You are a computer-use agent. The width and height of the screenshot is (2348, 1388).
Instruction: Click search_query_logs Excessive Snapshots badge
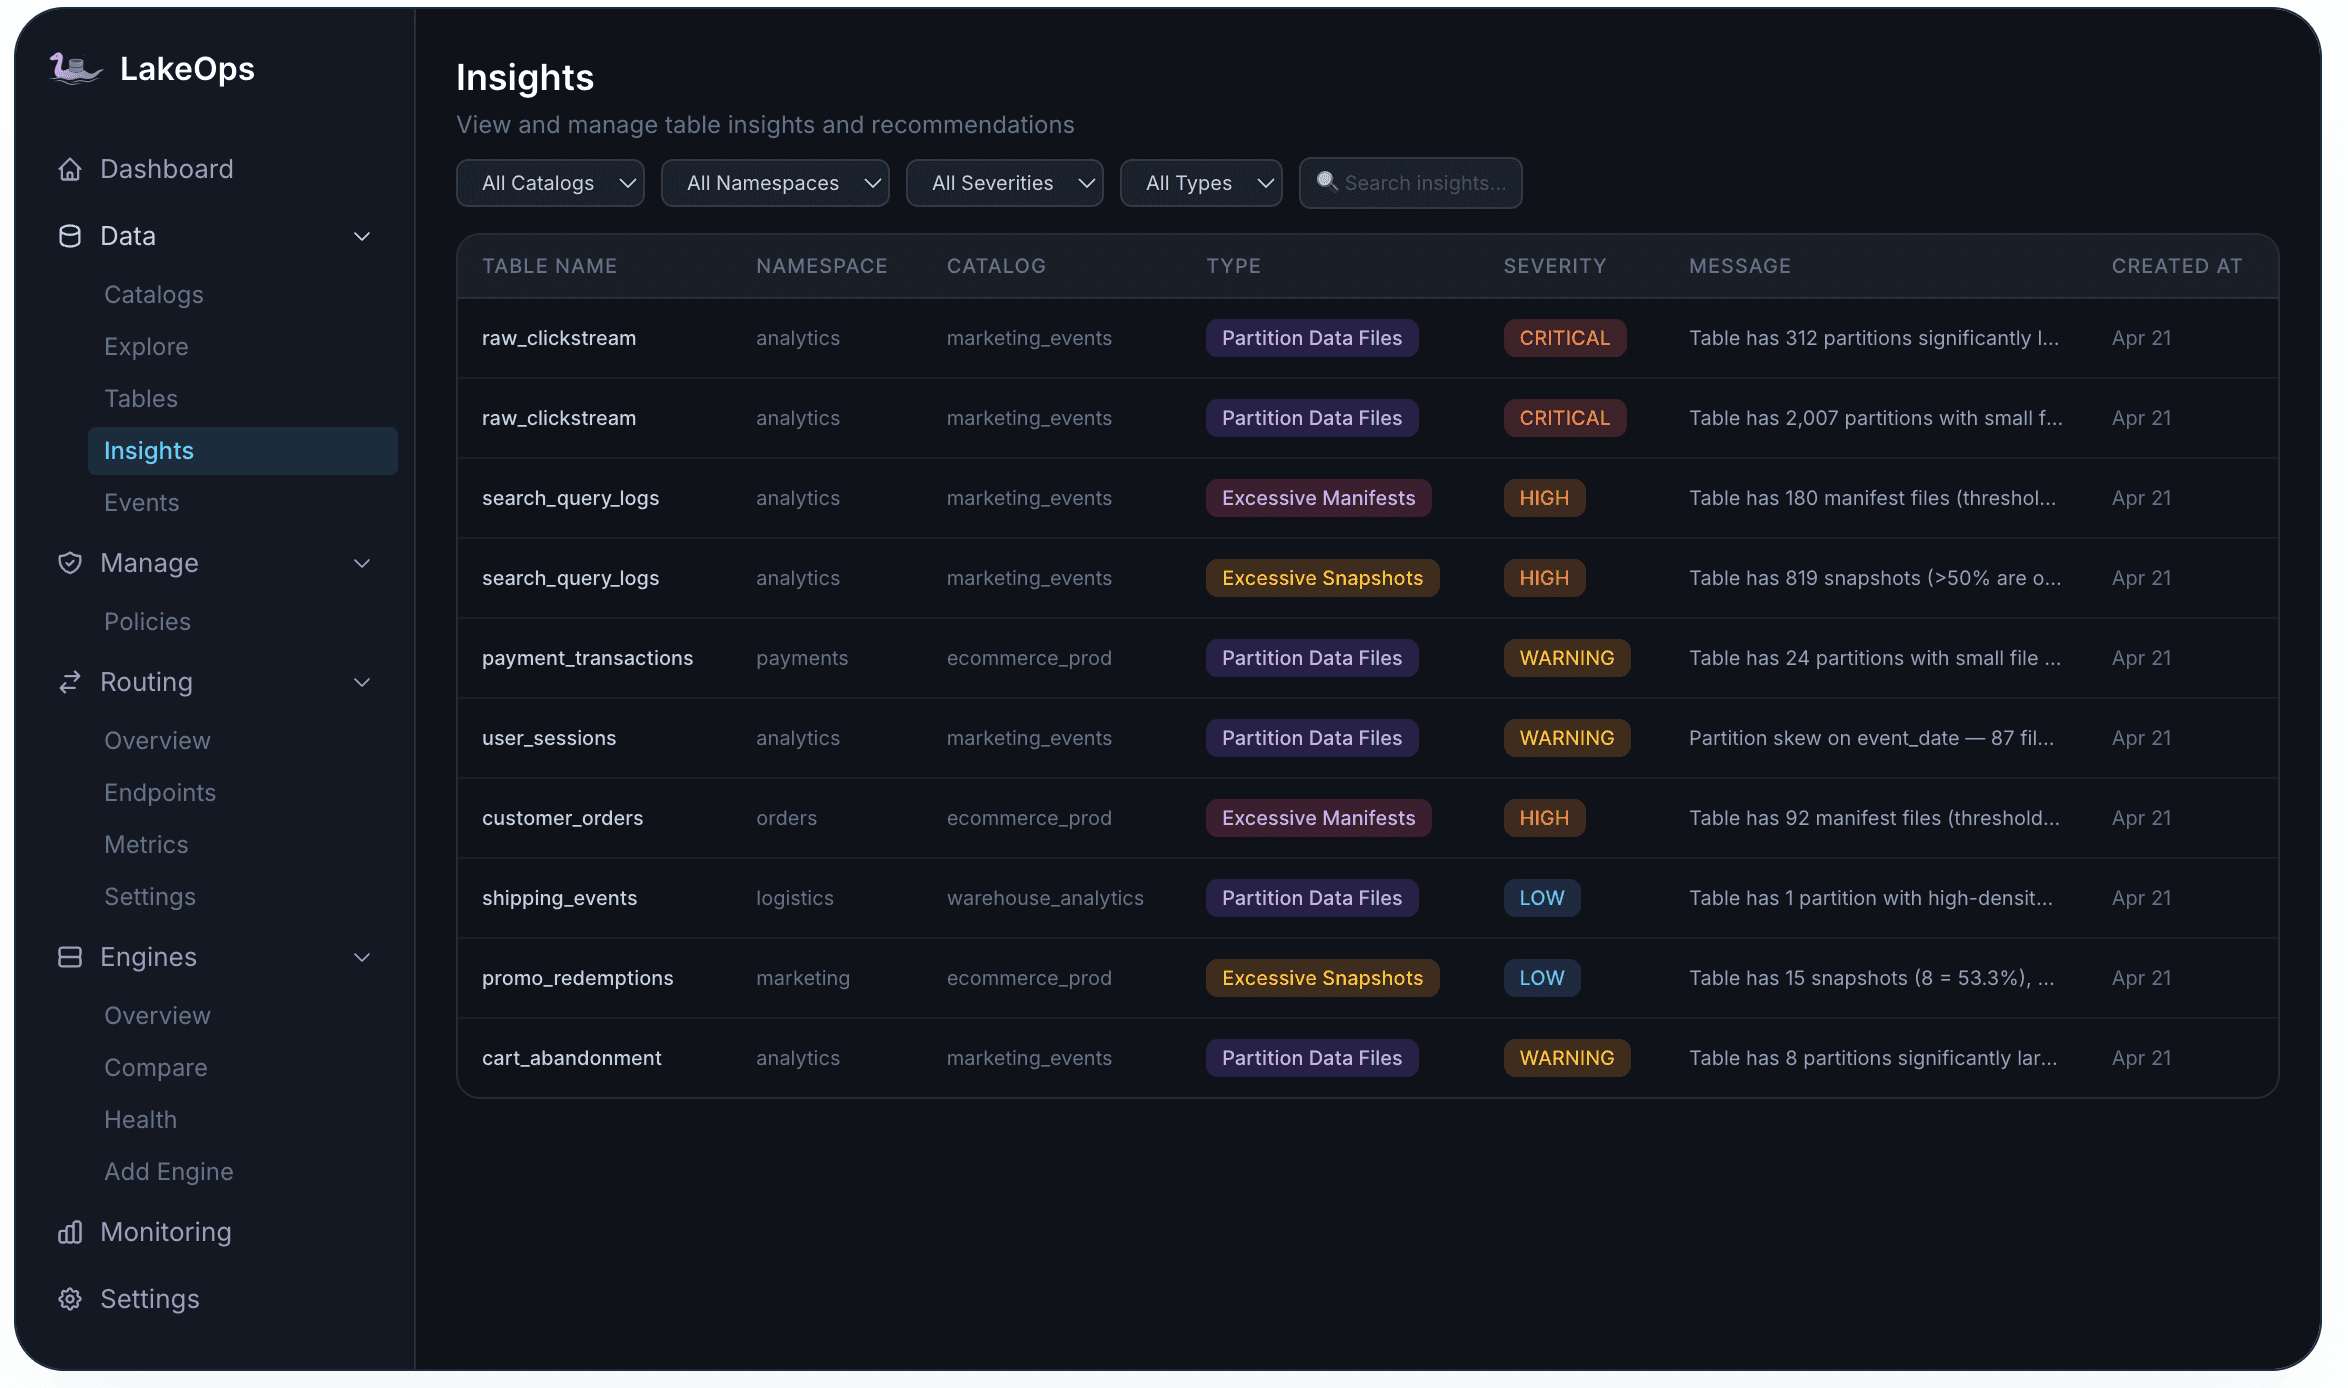pyautogui.click(x=1322, y=578)
